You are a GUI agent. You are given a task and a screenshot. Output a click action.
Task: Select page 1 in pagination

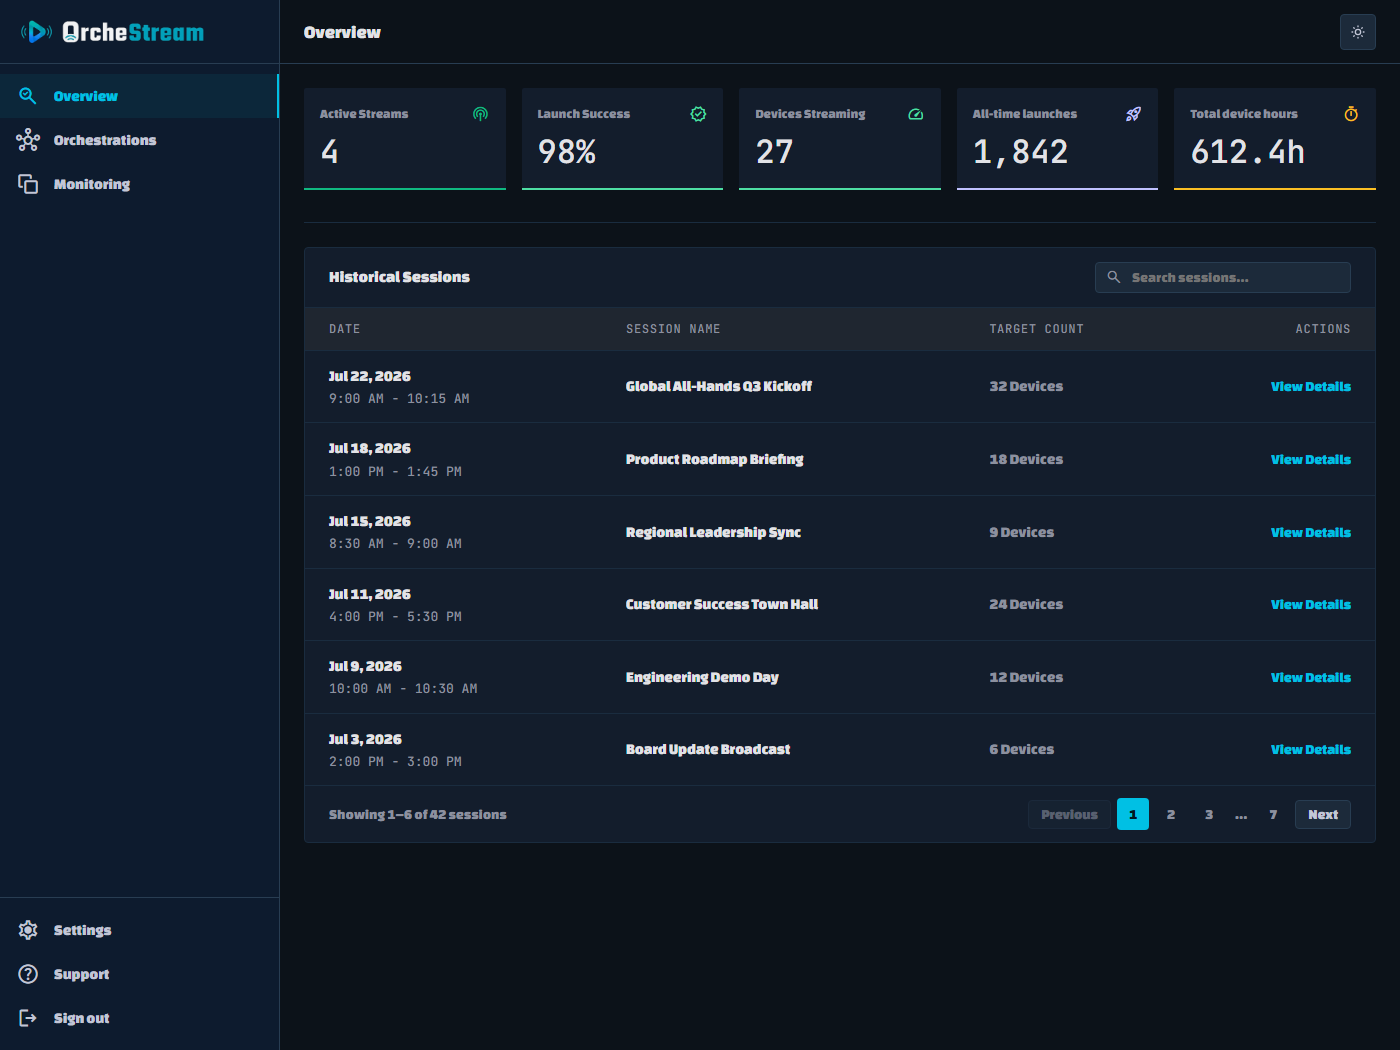pyautogui.click(x=1133, y=814)
